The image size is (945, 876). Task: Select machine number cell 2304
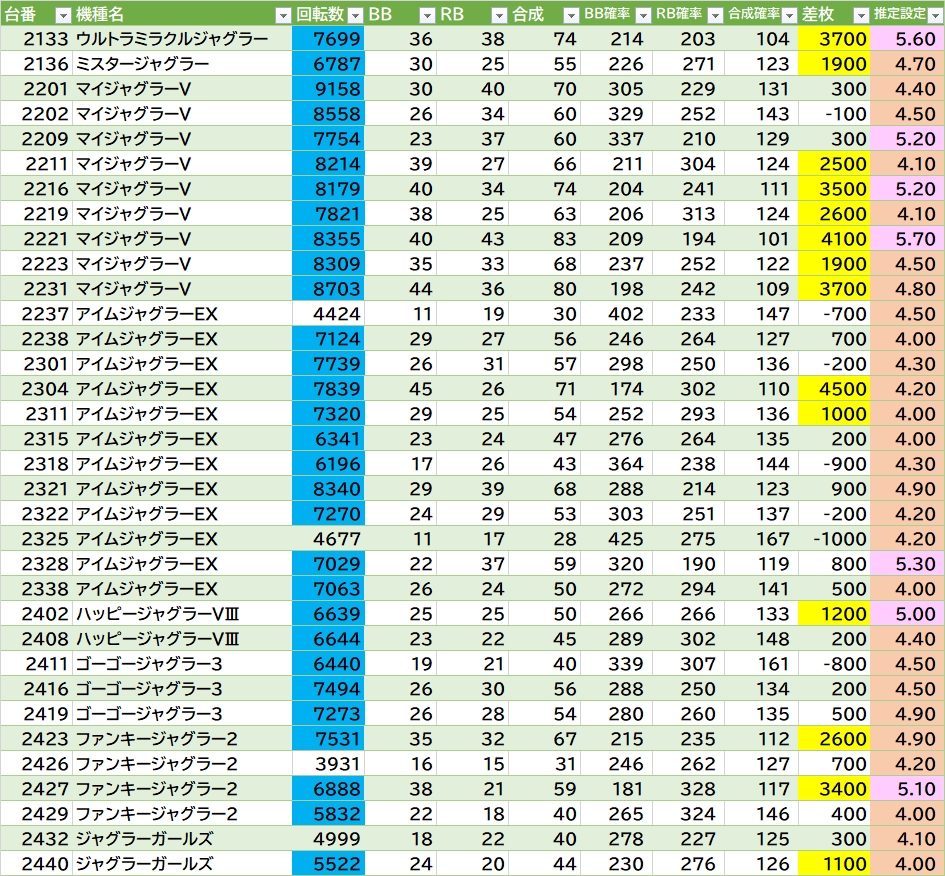[x=37, y=389]
